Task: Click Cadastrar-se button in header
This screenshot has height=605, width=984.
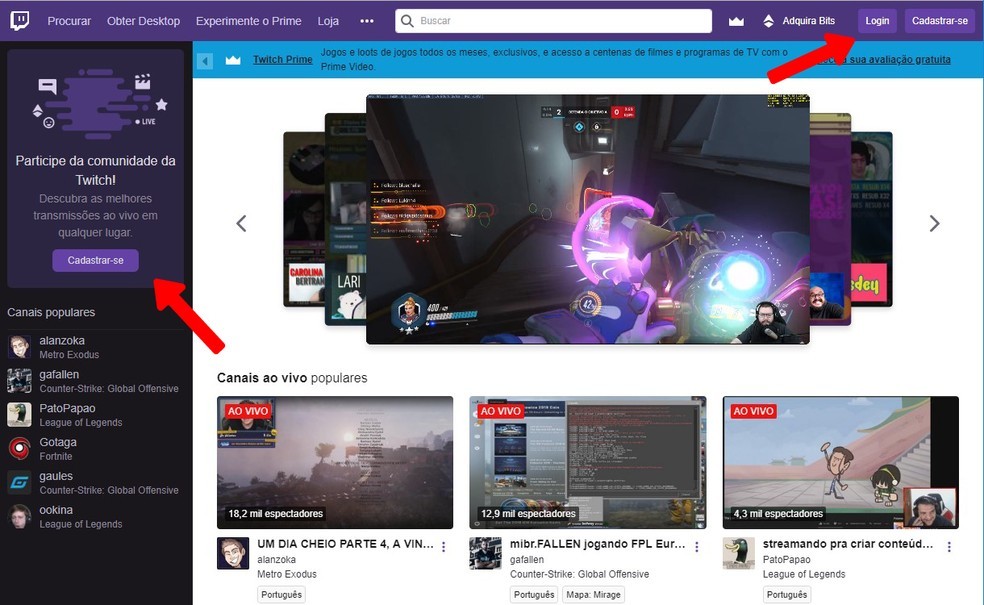Action: 939,21
